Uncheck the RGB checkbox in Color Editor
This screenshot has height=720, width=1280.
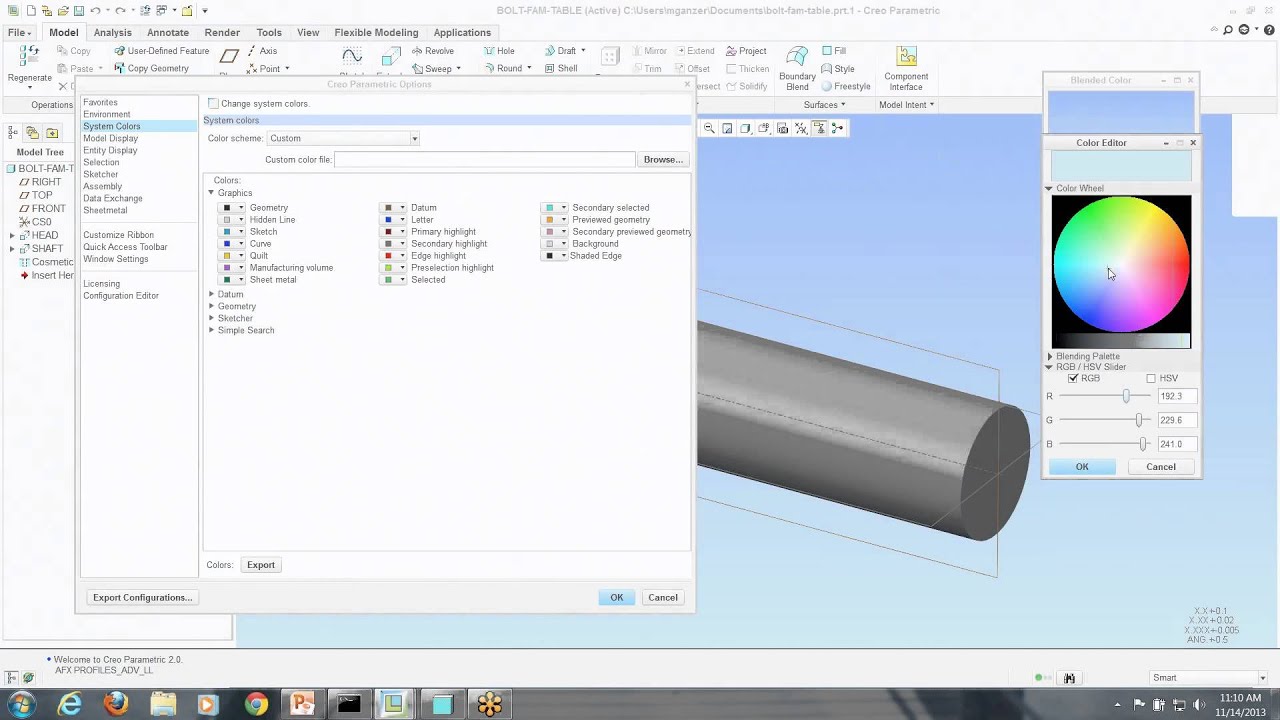point(1073,379)
